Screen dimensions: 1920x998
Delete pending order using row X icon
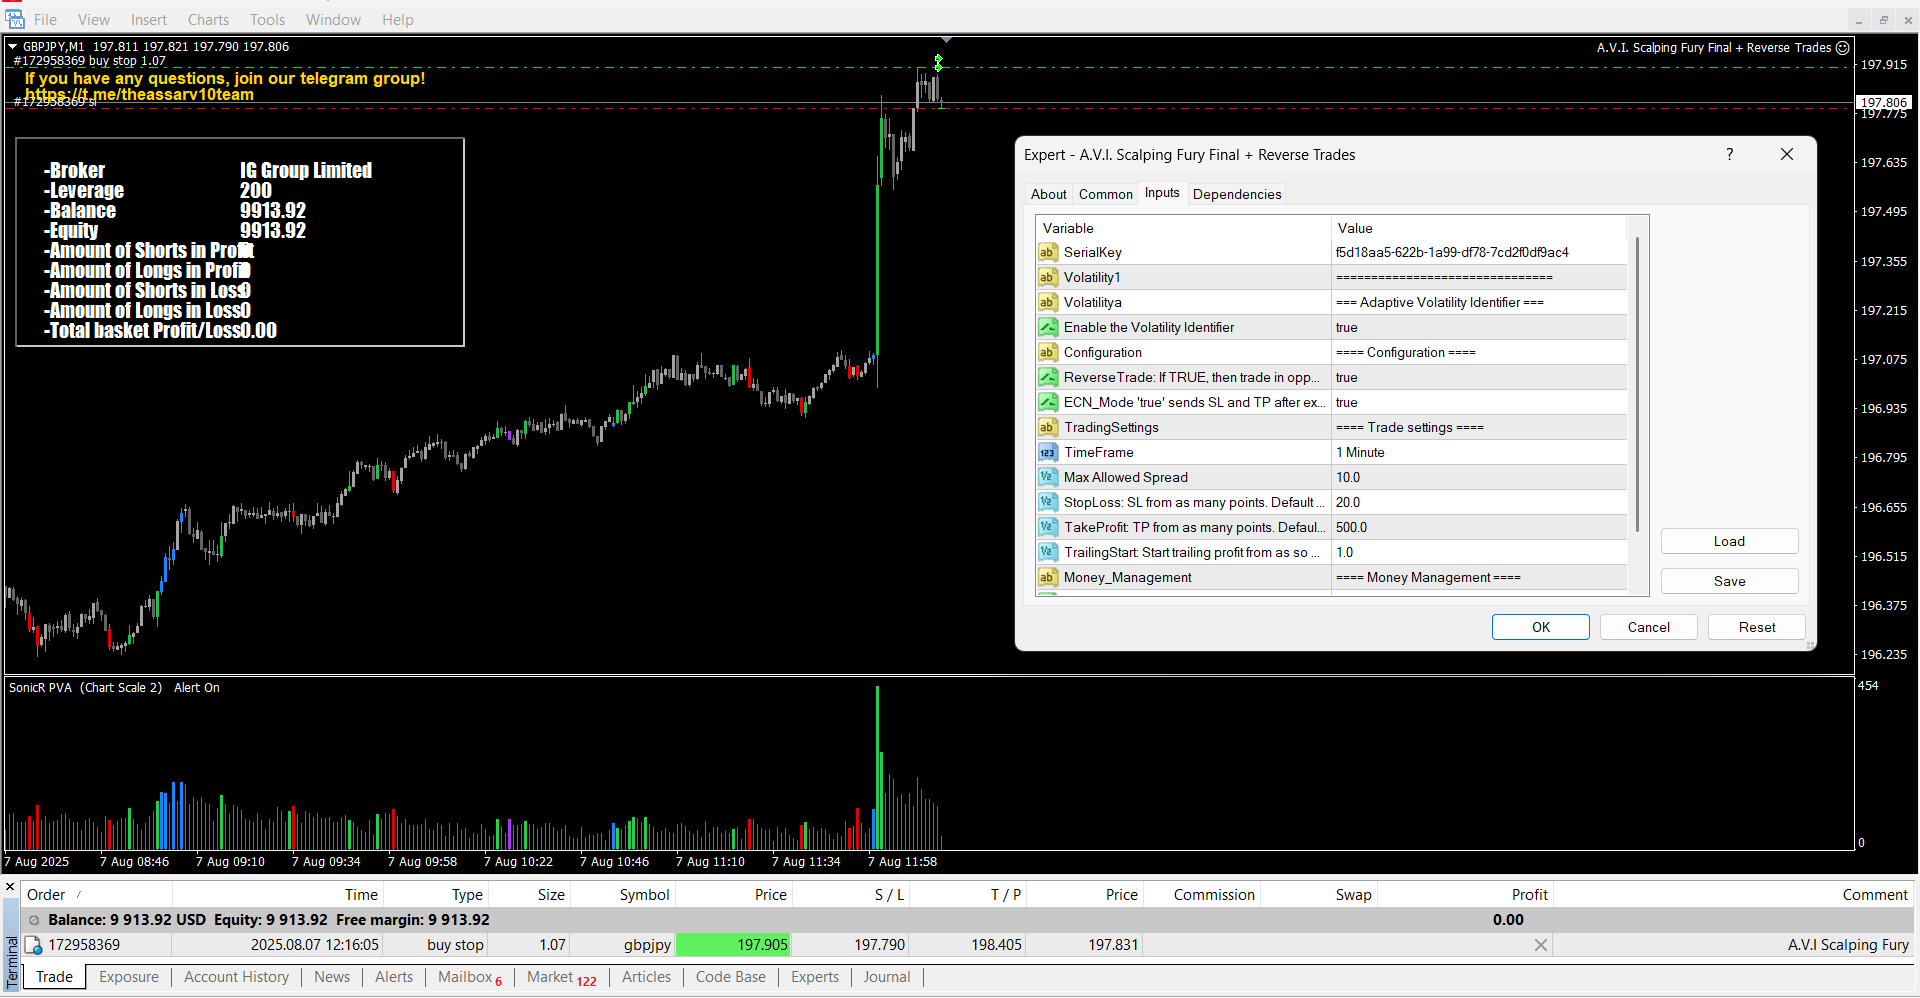(x=1540, y=945)
